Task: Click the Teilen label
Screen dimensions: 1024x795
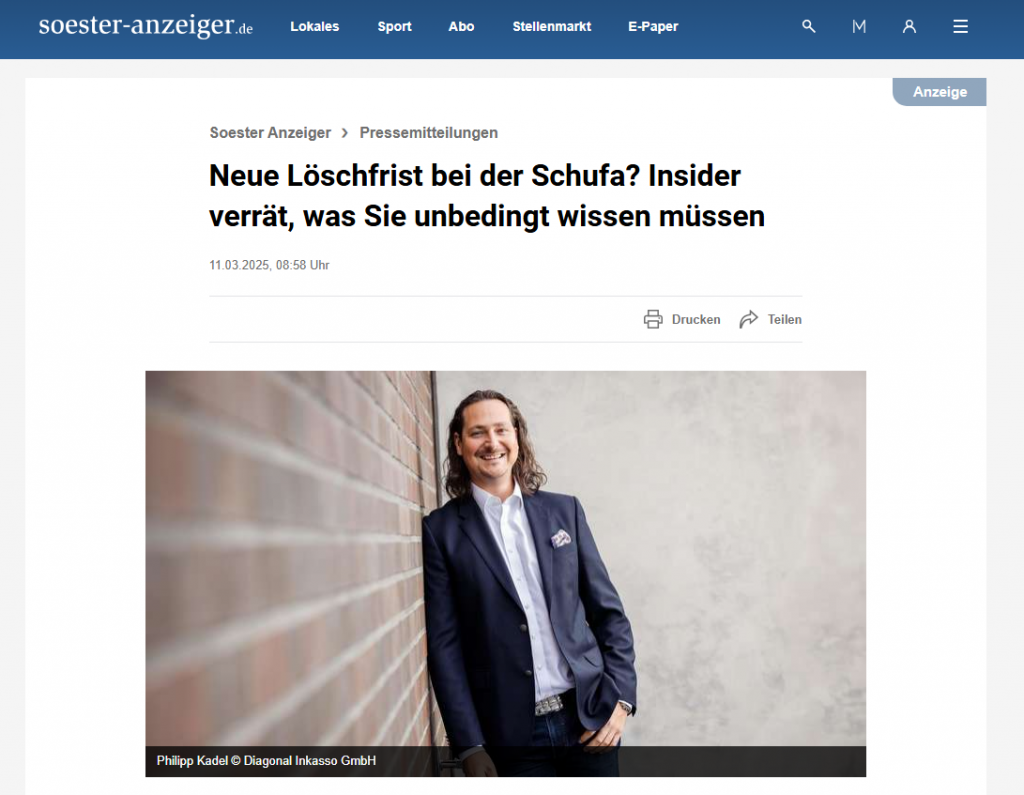Action: [784, 319]
